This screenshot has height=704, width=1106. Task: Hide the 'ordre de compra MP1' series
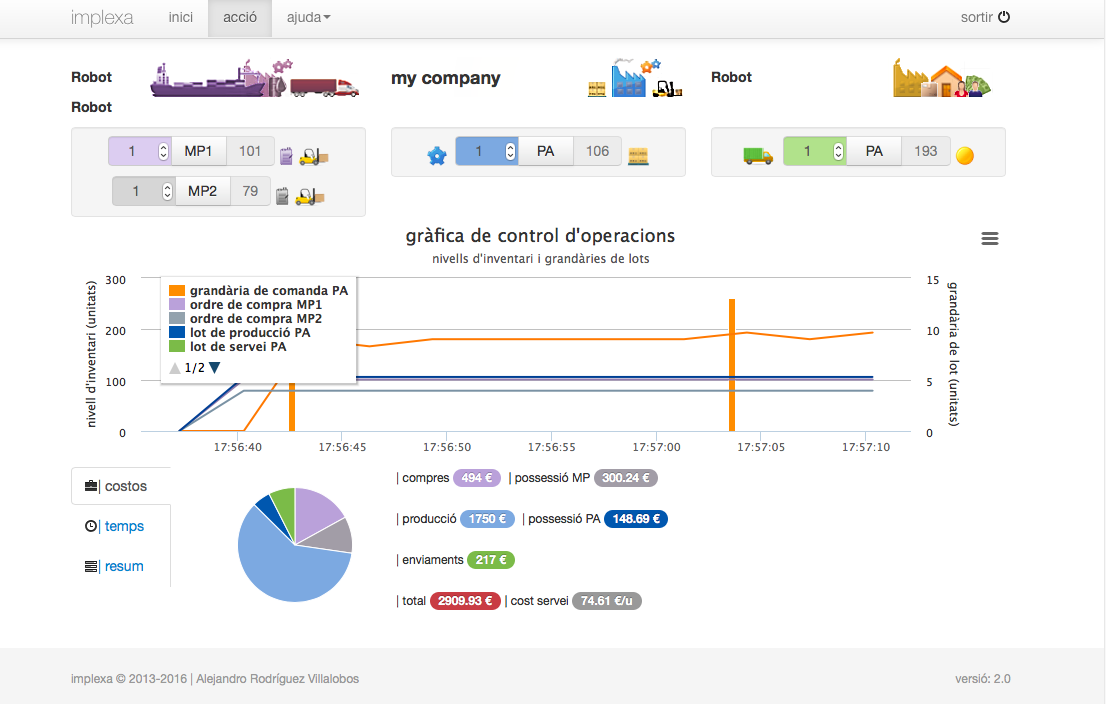(x=255, y=304)
